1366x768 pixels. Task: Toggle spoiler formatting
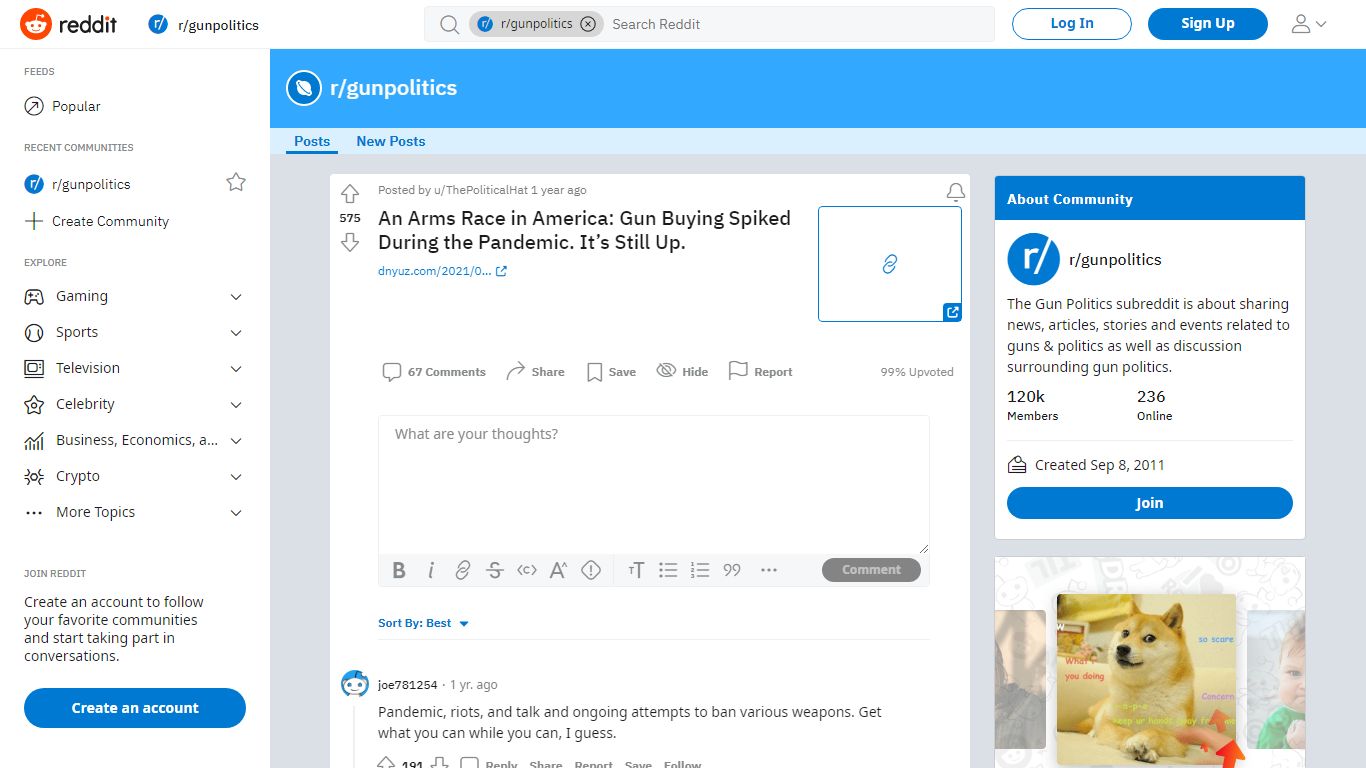[x=591, y=570]
